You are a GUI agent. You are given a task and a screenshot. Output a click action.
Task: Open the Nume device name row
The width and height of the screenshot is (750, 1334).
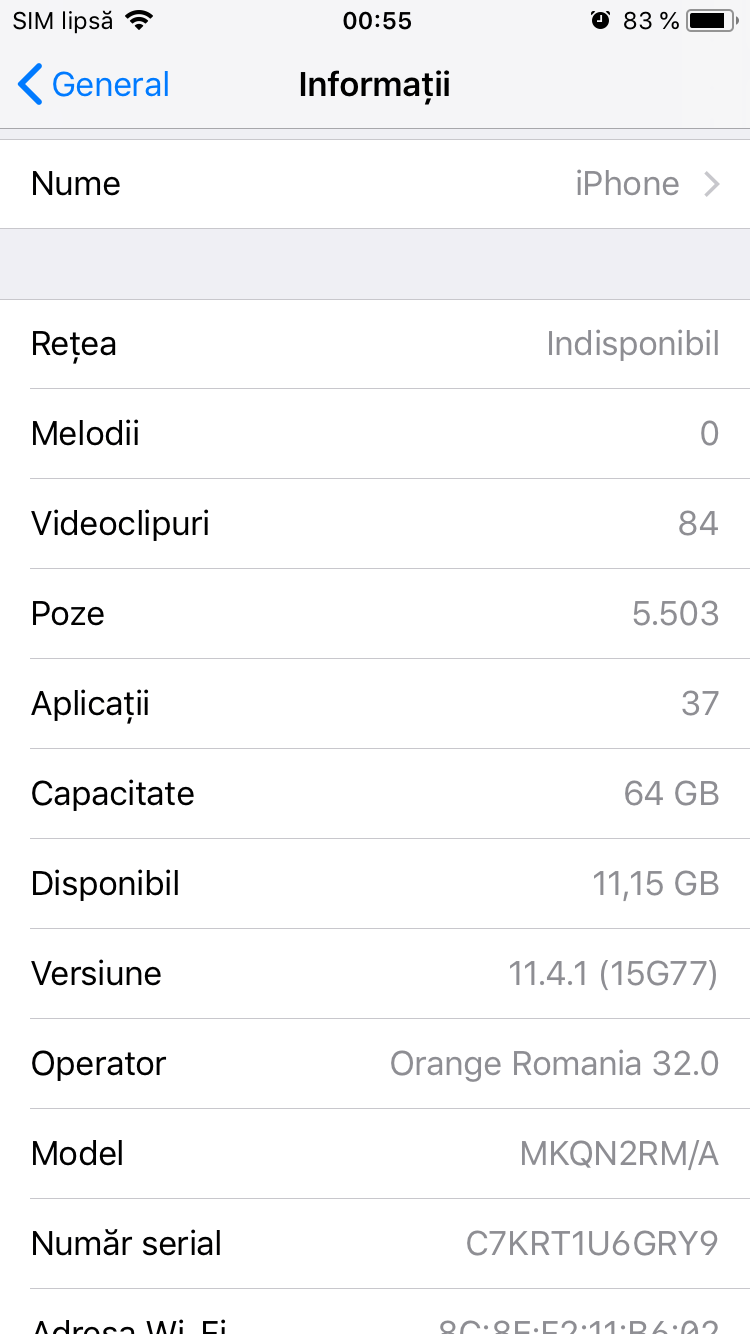(x=375, y=184)
